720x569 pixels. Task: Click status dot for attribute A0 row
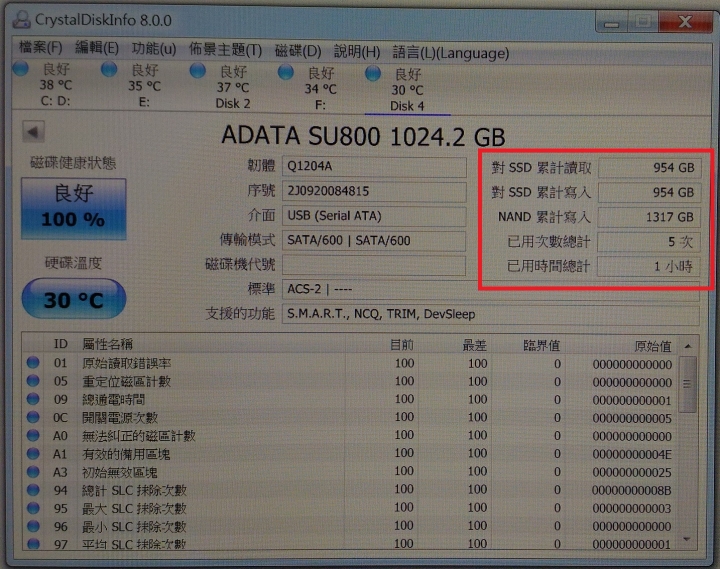33,435
